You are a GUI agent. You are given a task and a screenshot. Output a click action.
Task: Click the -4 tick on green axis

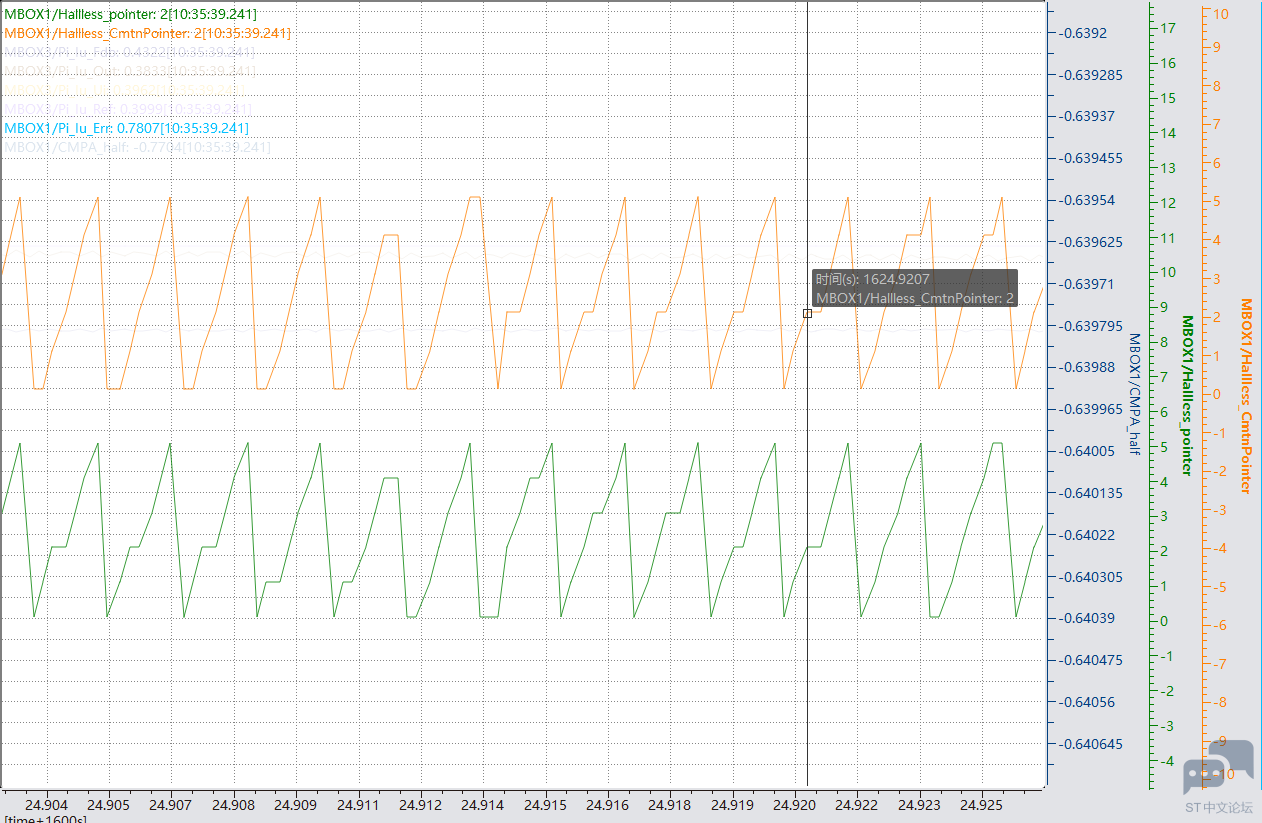pos(1165,760)
